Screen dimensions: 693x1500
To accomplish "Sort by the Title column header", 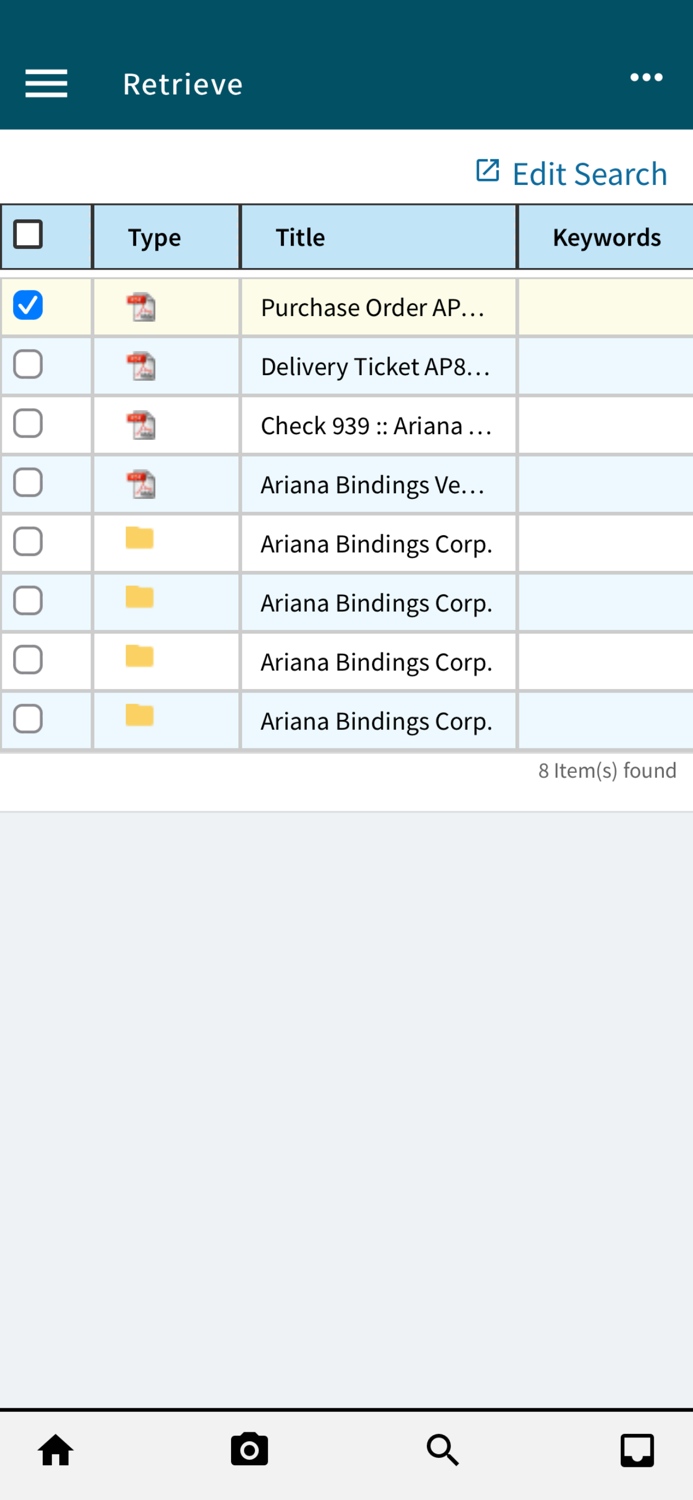I will click(300, 237).
